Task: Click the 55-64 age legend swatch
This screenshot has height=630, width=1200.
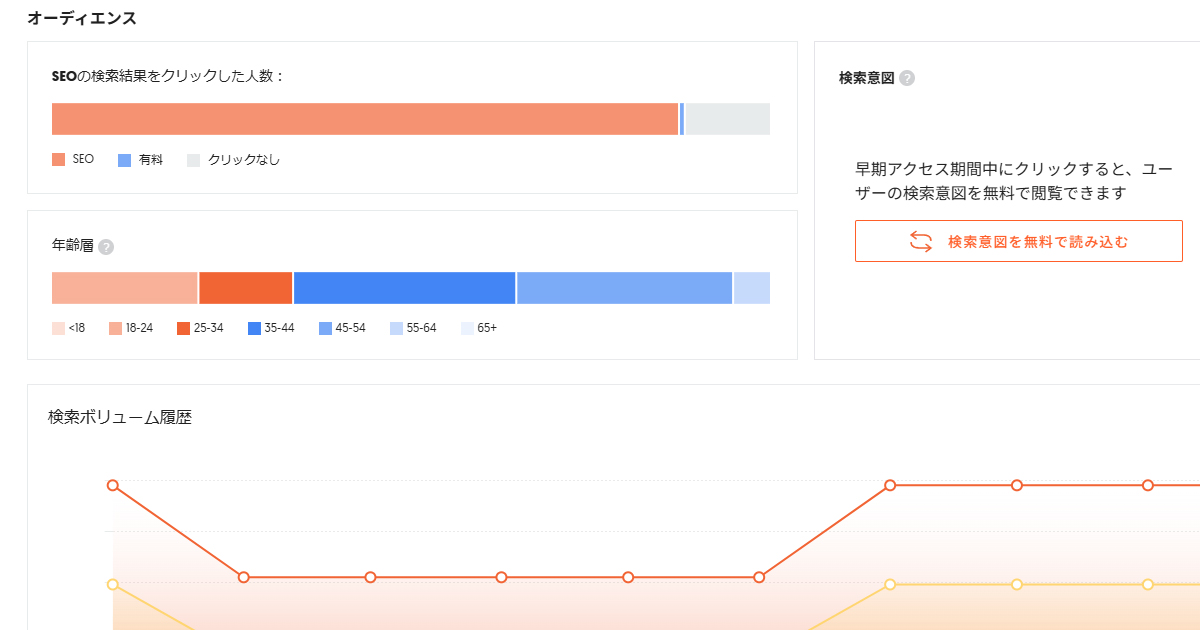Action: [x=396, y=328]
